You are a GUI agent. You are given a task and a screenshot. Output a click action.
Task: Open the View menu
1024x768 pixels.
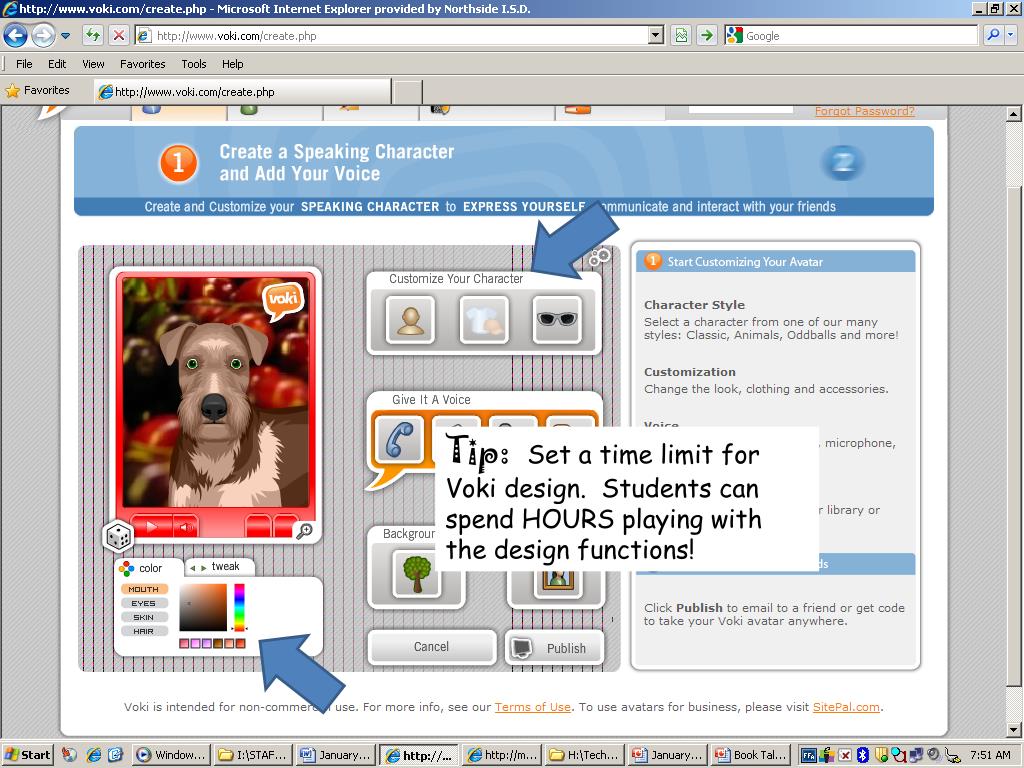[x=93, y=64]
